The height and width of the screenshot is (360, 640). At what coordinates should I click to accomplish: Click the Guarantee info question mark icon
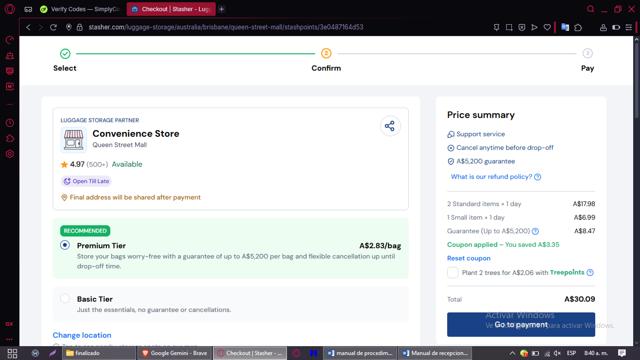[535, 231]
